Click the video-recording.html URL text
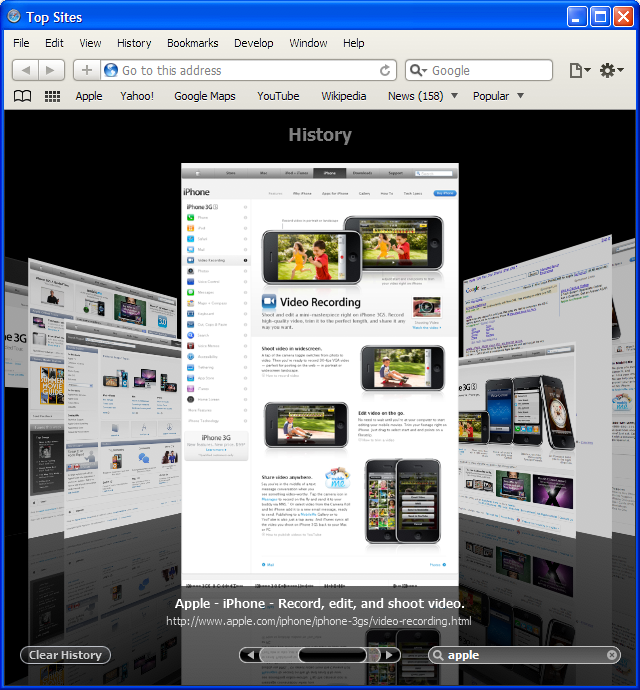 point(319,621)
